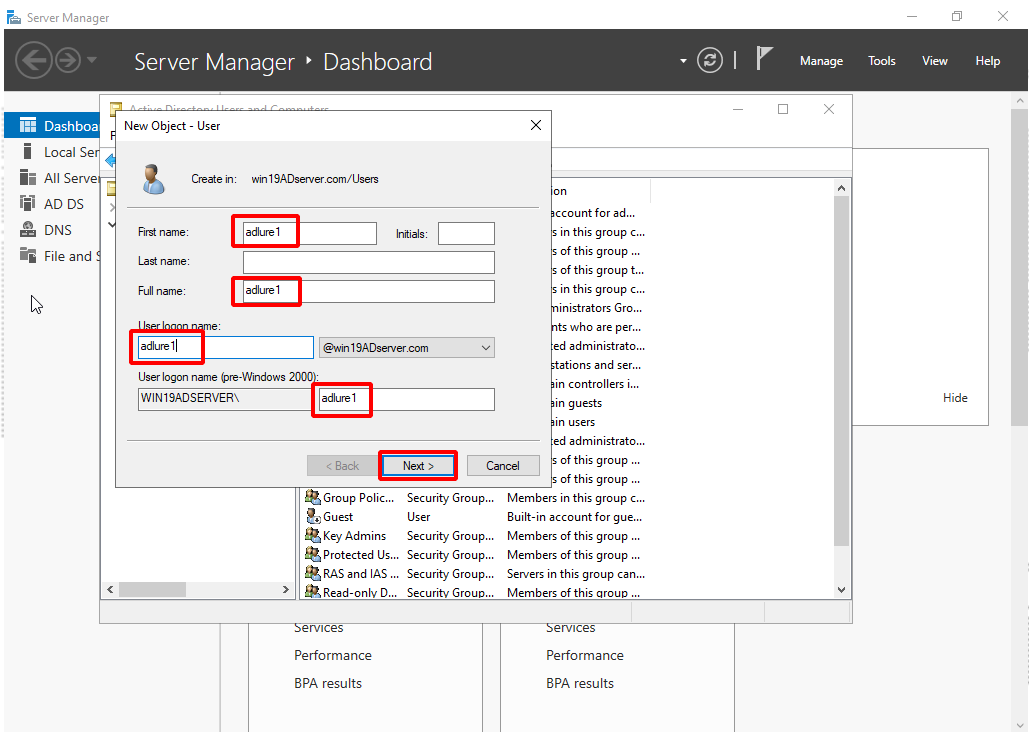The image size is (1029, 732).
Task: Click the Last name input field
Action: (x=368, y=262)
